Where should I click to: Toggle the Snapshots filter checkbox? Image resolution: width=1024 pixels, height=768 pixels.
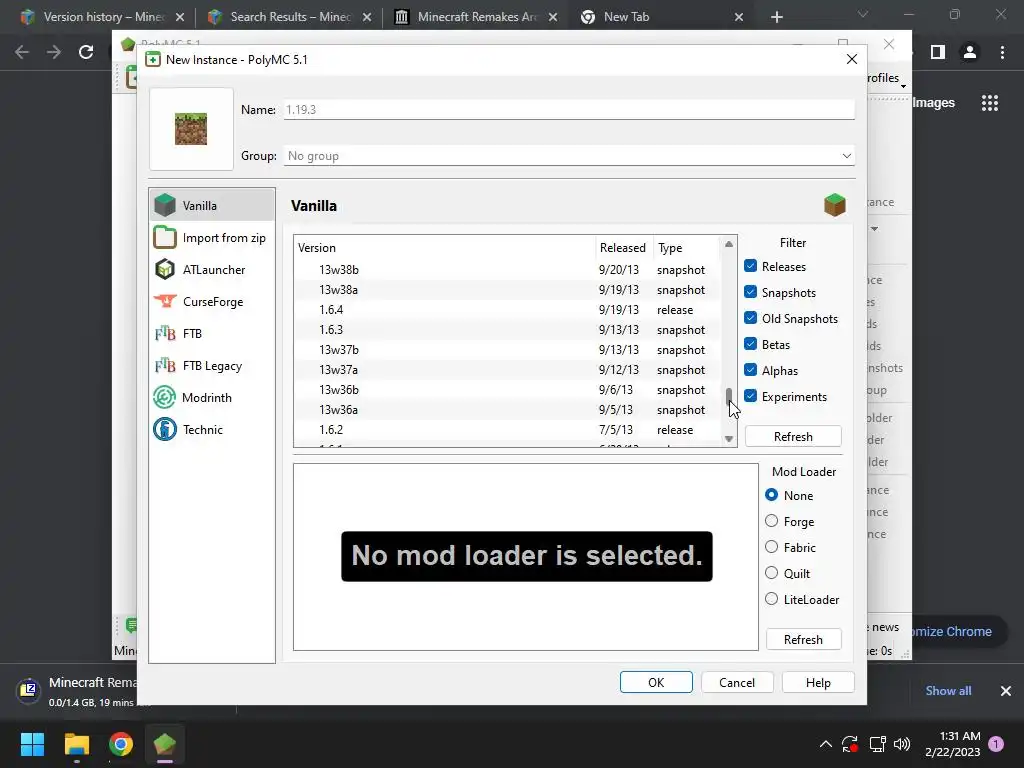(750, 292)
